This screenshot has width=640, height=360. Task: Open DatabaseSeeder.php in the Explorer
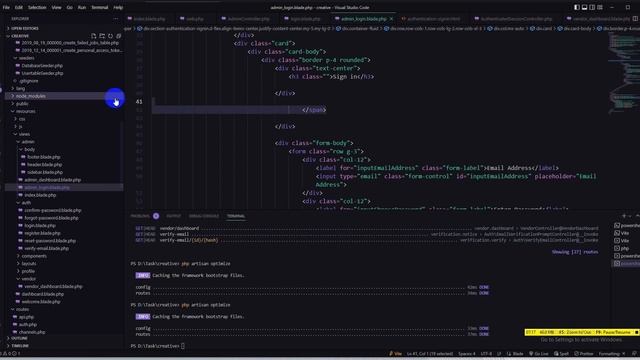point(42,65)
